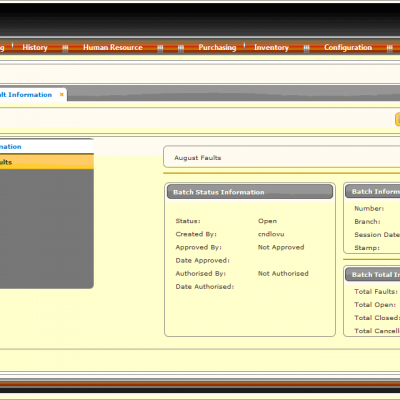Open the Configuration menu
This screenshot has height=400, width=400.
pyautogui.click(x=348, y=47)
